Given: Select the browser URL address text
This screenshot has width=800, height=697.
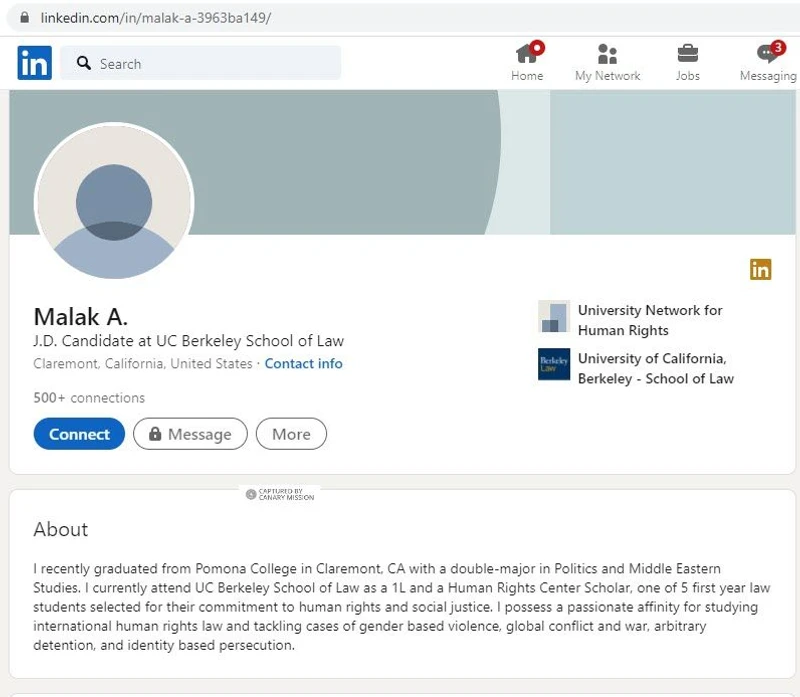Looking at the screenshot, I should pos(156,18).
